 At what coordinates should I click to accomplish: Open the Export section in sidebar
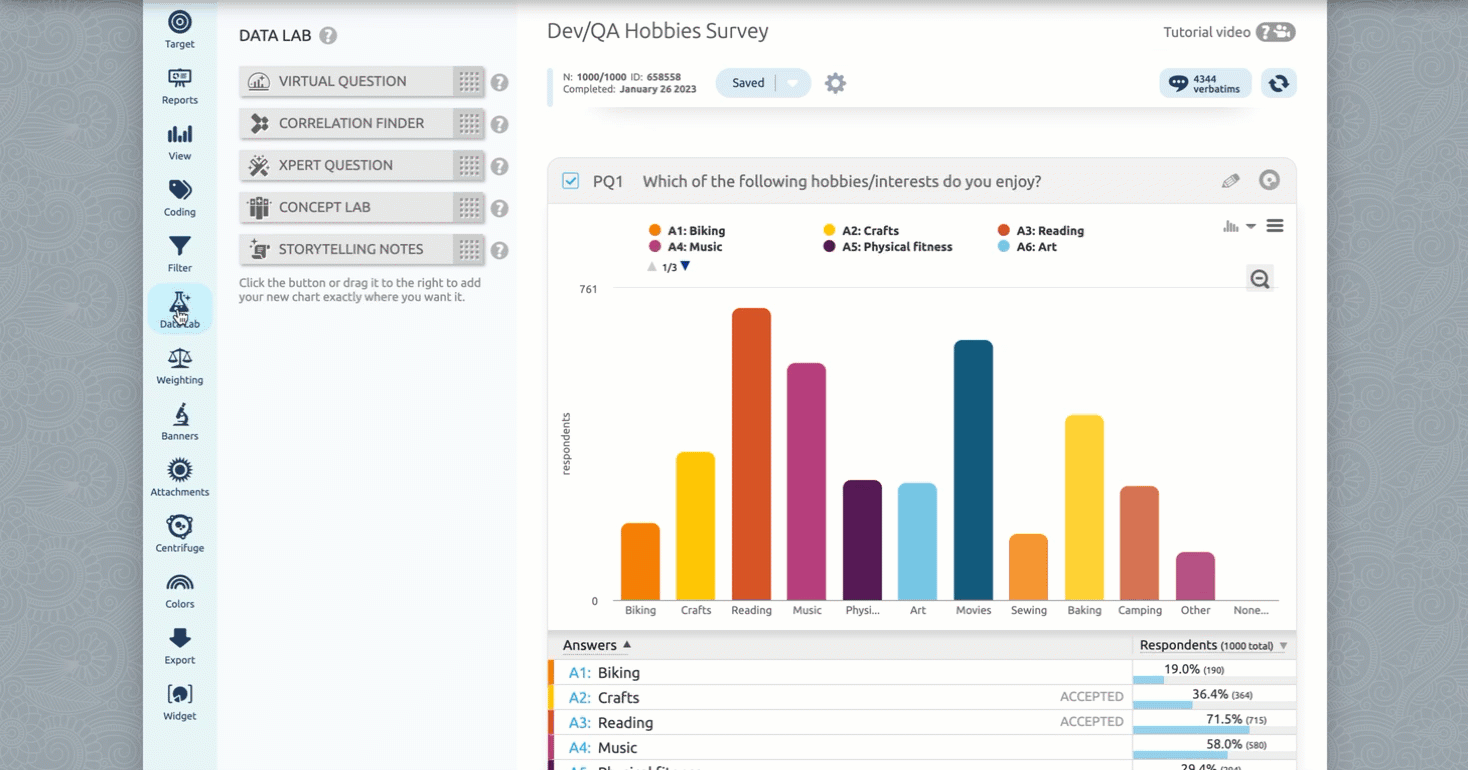click(180, 644)
